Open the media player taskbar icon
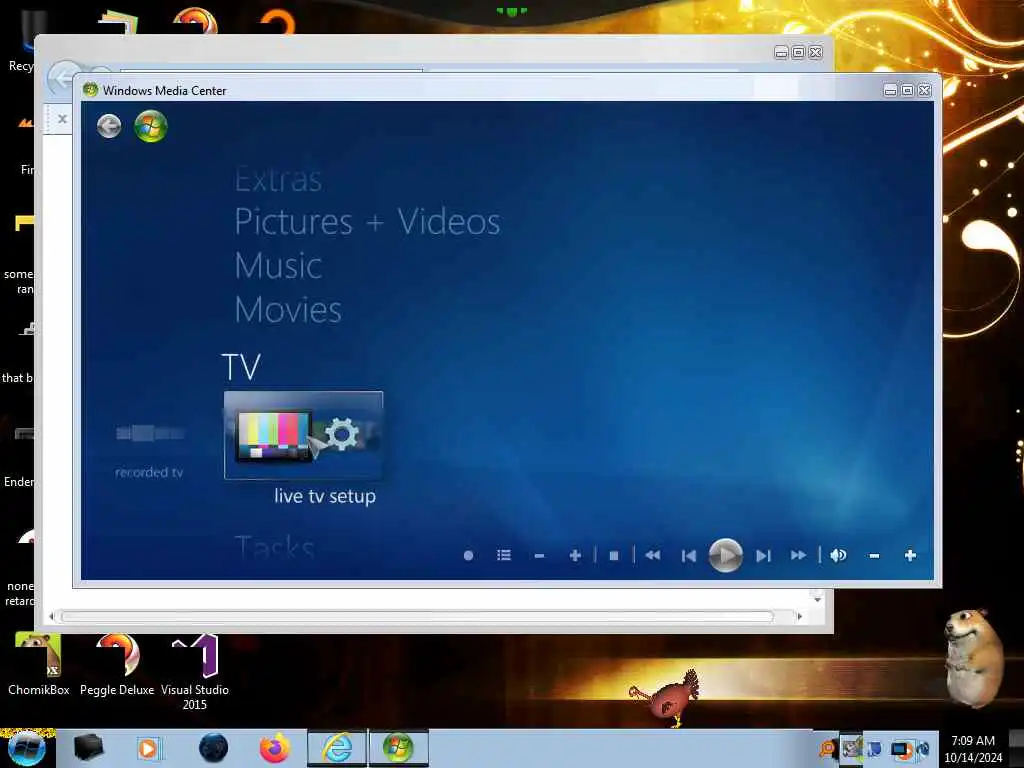 148,748
